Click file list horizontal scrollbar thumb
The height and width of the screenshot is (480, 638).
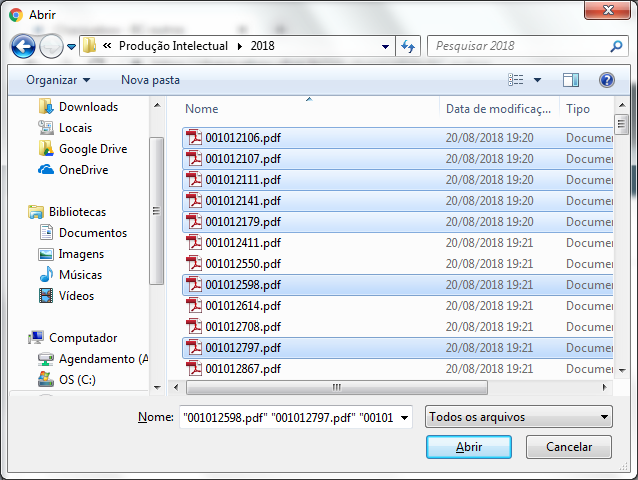coord(337,387)
